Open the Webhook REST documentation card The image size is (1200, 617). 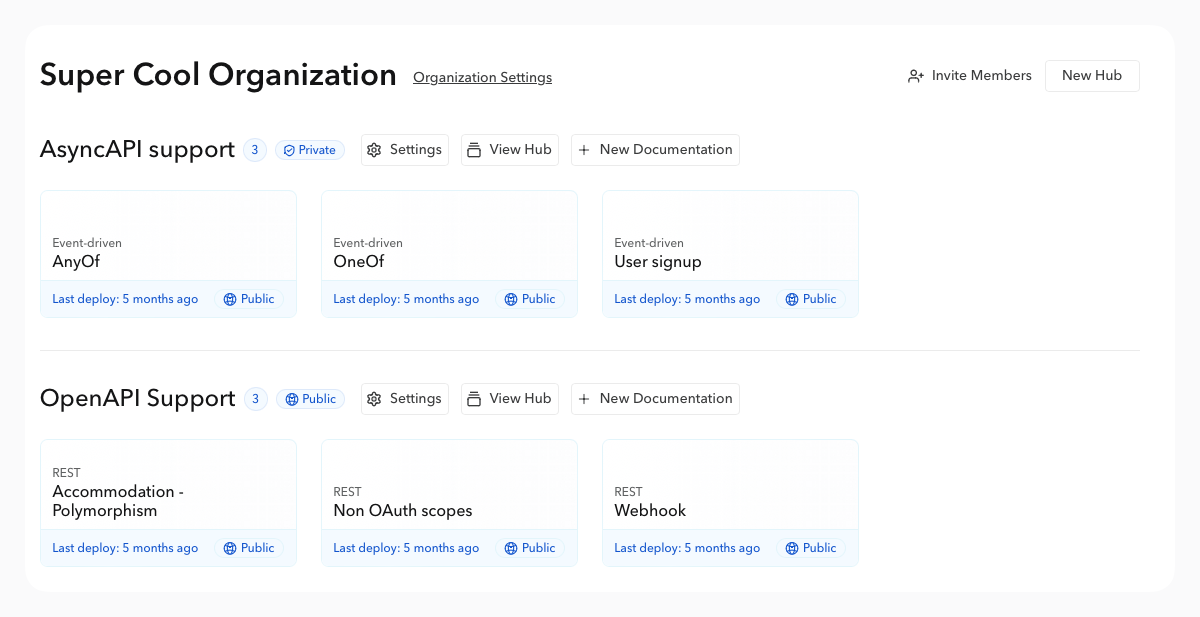(x=730, y=490)
